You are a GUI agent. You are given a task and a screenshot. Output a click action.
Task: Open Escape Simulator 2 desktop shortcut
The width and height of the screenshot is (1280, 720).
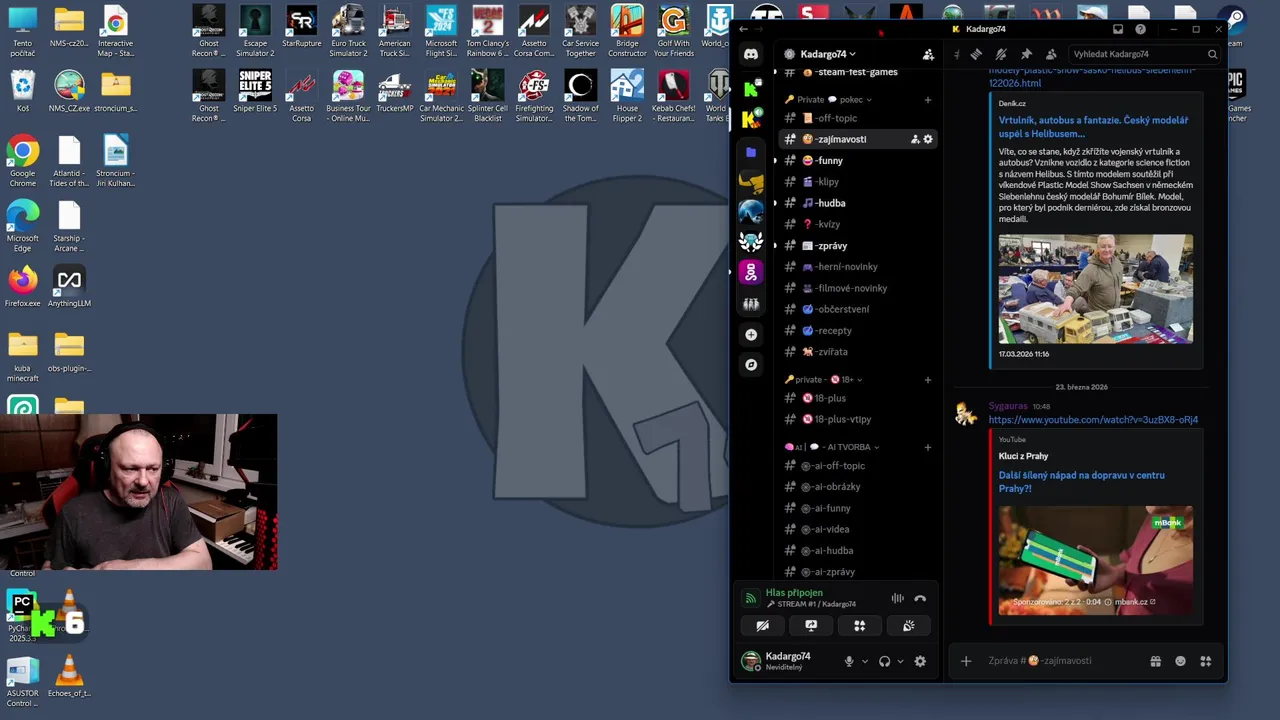point(255,31)
